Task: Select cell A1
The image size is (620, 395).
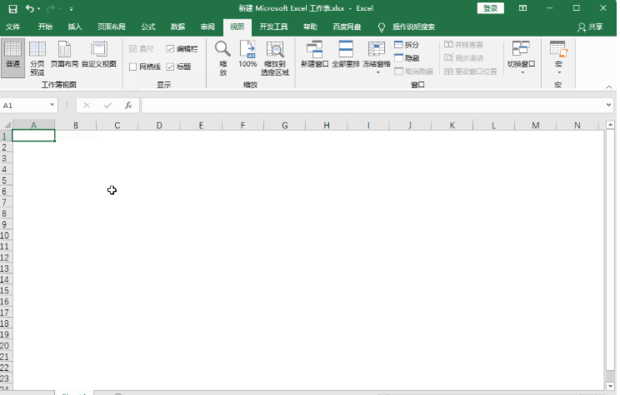Action: (34, 136)
